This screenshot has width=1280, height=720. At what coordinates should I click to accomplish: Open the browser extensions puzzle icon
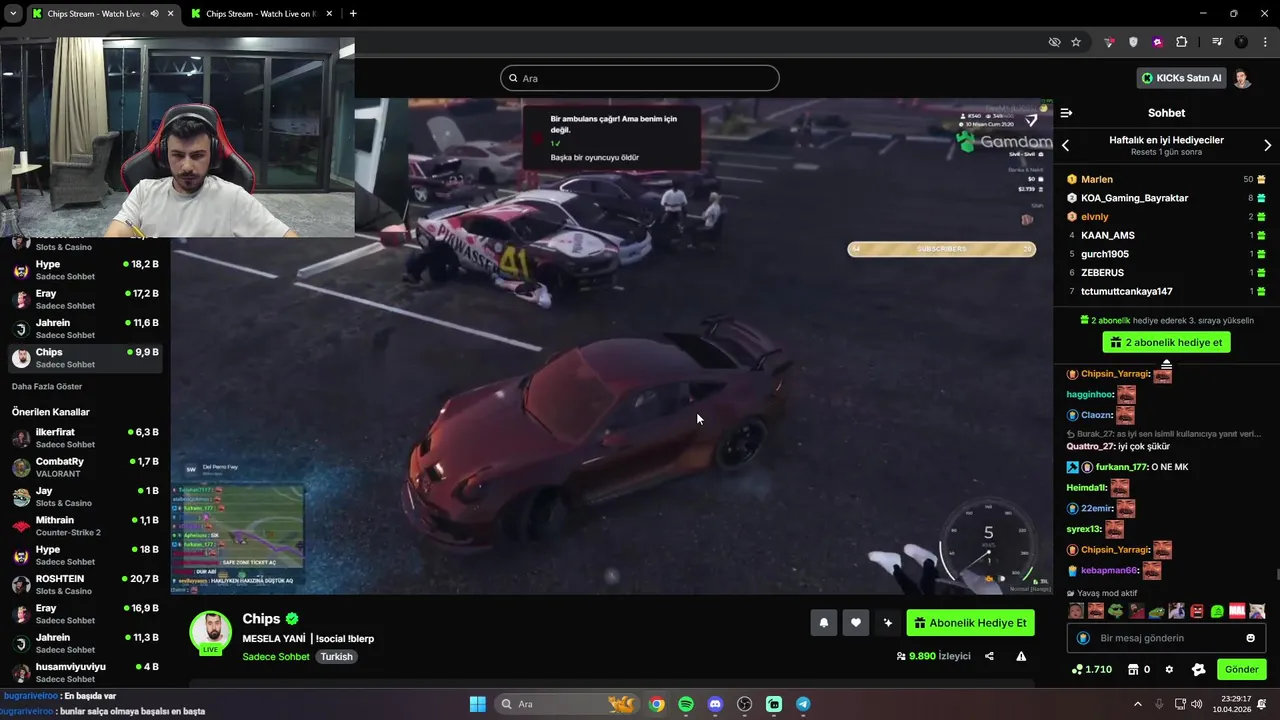click(1182, 42)
